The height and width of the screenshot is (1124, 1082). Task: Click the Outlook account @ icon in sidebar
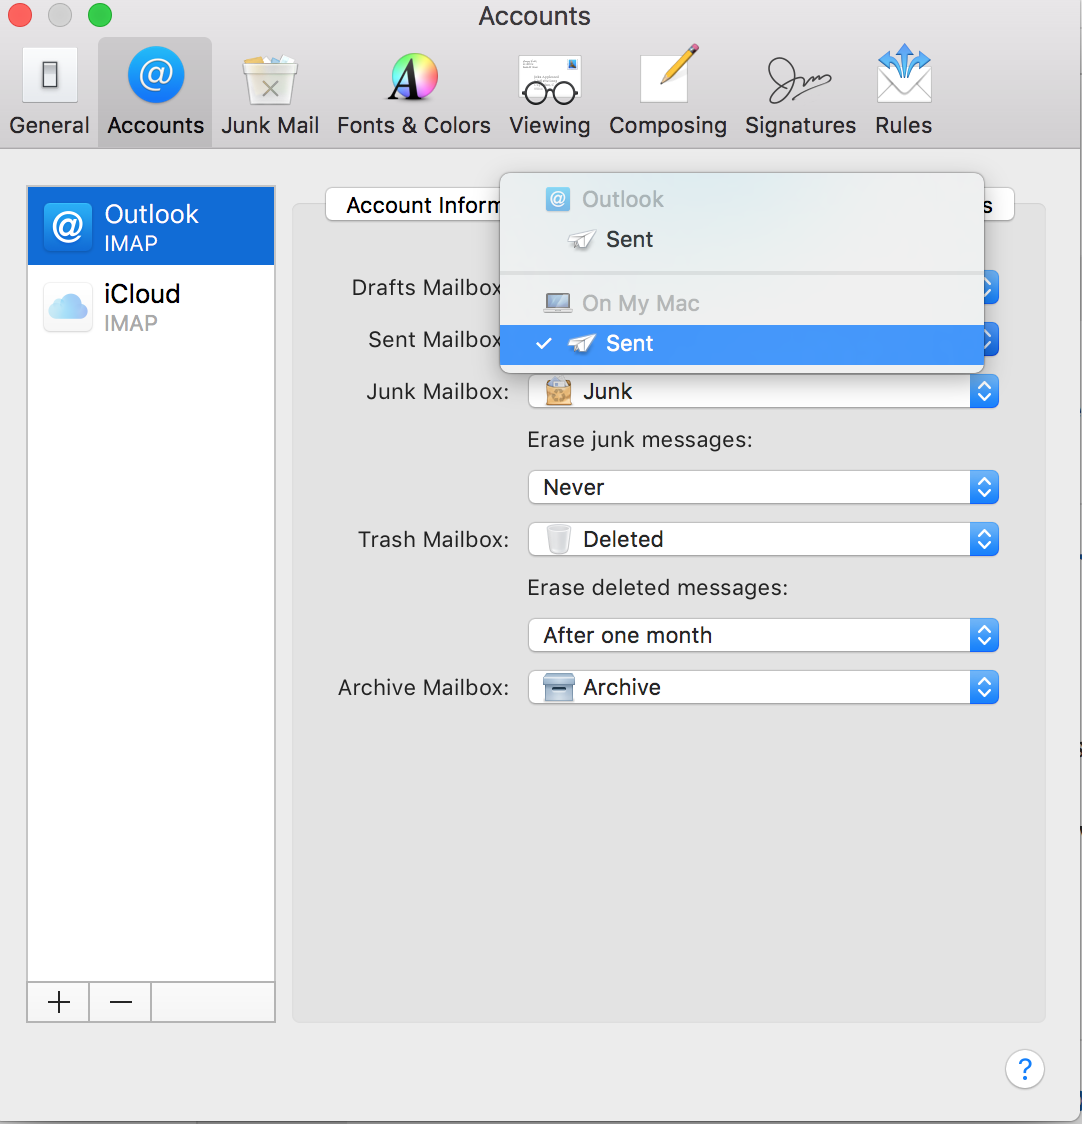point(67,227)
